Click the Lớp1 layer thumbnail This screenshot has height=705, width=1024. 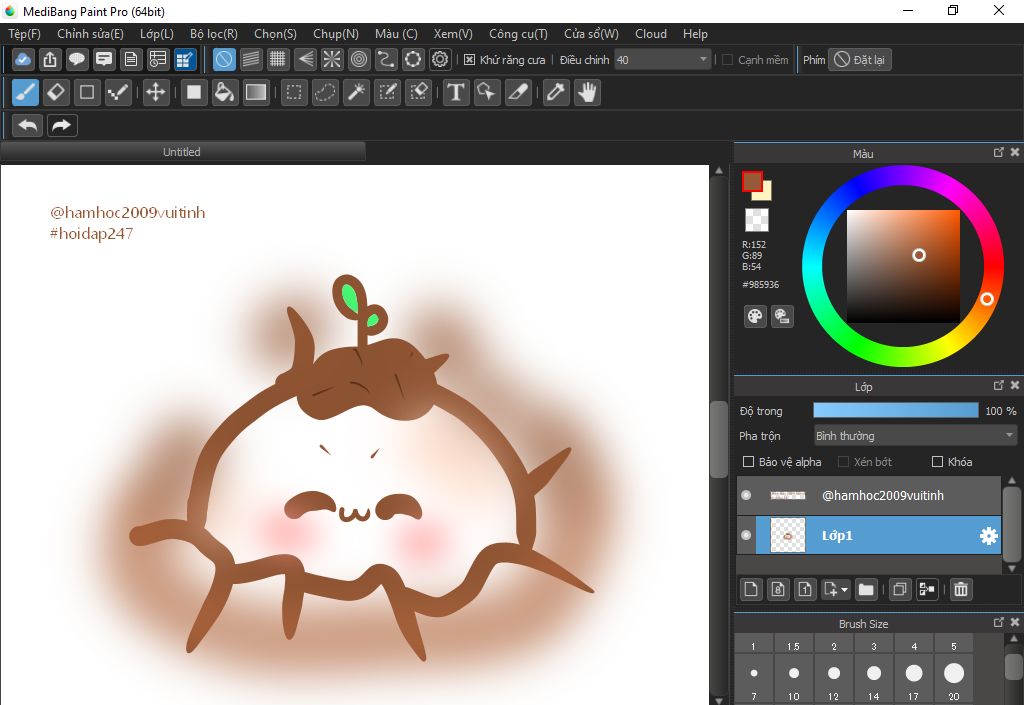(x=788, y=535)
